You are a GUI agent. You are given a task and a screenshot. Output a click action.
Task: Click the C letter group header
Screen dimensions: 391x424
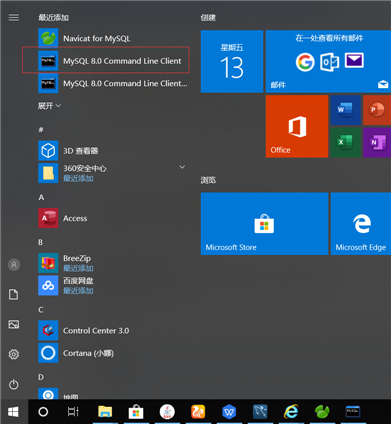(41, 310)
